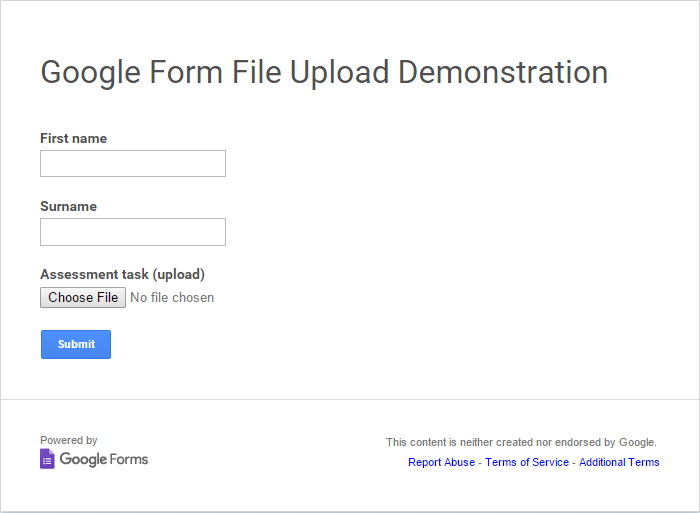Open the Additional Terms link
Screen dimensions: 700x513
(x=619, y=462)
